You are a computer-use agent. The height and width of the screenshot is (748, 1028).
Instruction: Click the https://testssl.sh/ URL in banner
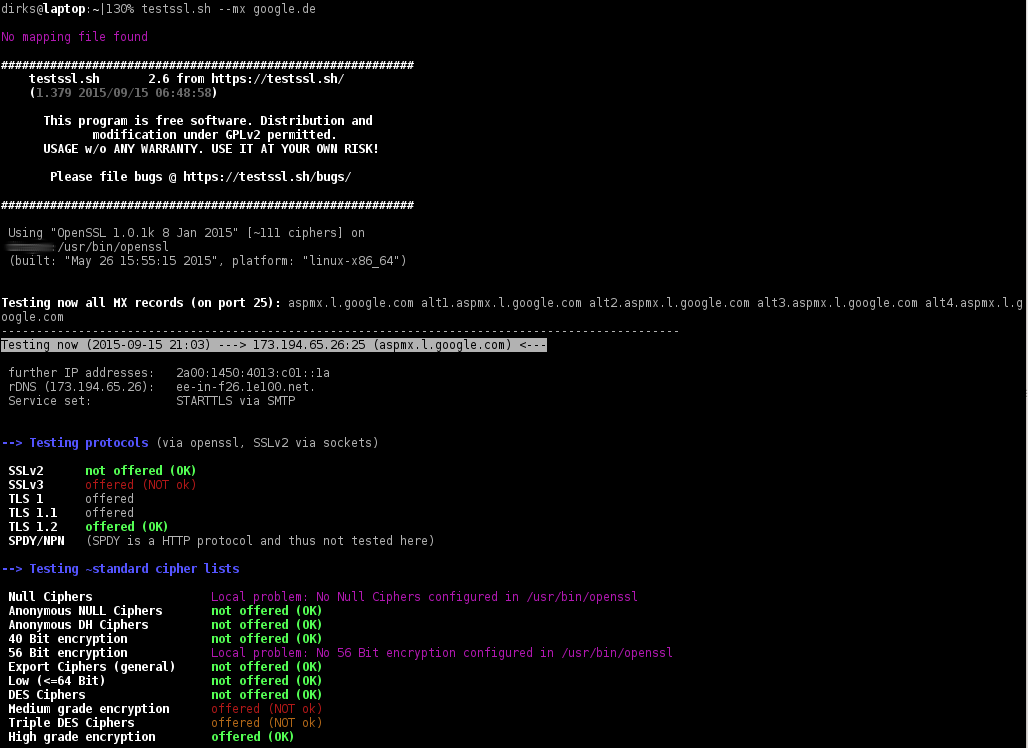coord(278,79)
